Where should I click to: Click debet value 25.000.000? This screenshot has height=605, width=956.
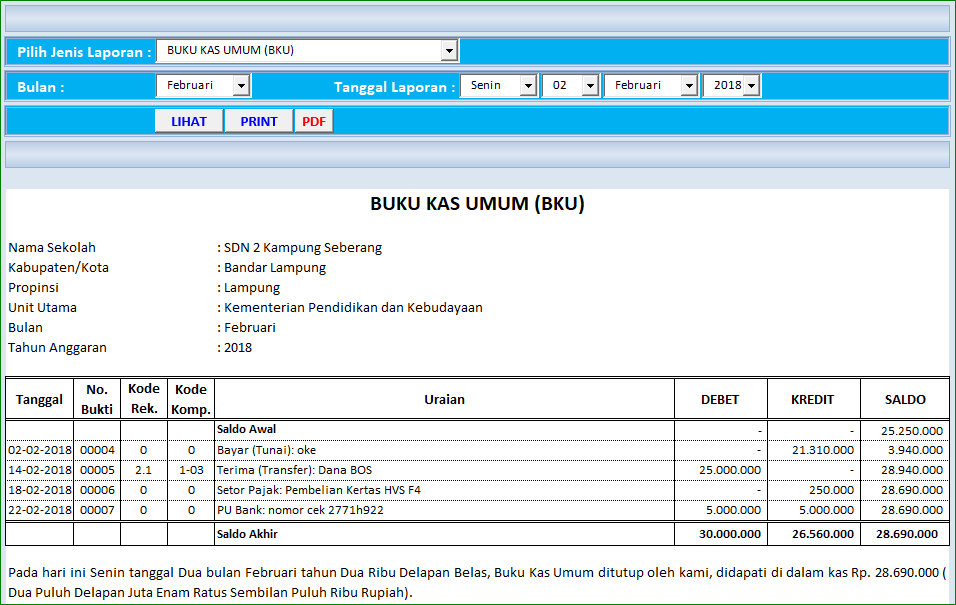click(730, 470)
